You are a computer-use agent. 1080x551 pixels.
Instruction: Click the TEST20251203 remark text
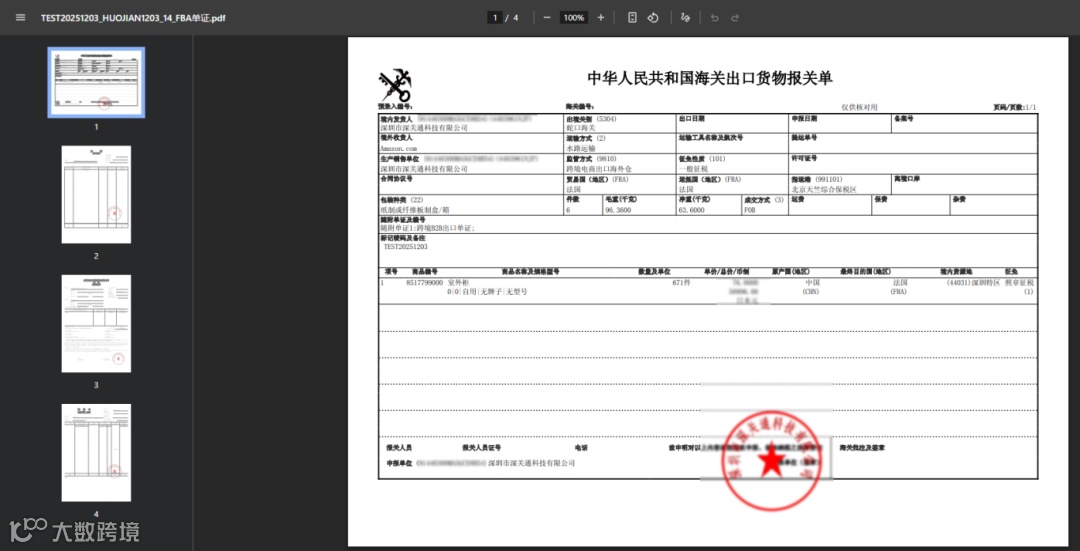pos(406,247)
